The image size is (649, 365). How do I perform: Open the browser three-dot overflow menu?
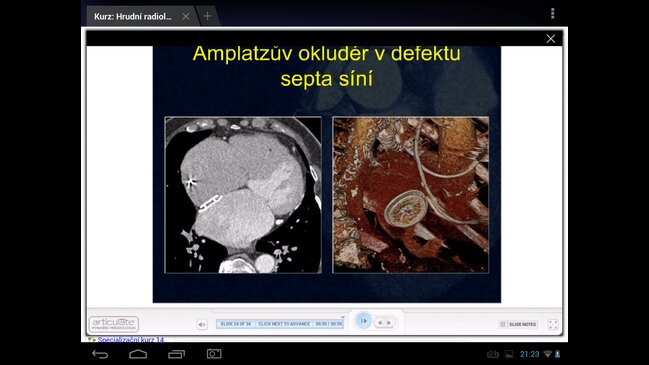[552, 14]
